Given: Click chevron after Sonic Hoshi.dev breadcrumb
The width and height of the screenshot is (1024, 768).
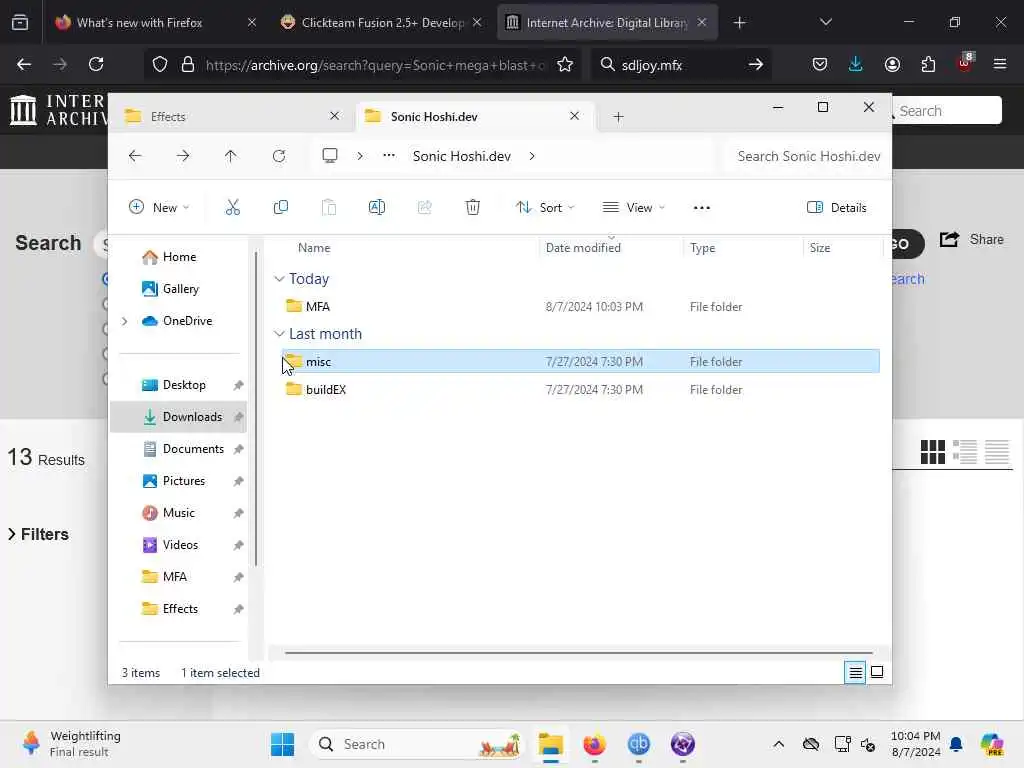Looking at the screenshot, I should (532, 156).
